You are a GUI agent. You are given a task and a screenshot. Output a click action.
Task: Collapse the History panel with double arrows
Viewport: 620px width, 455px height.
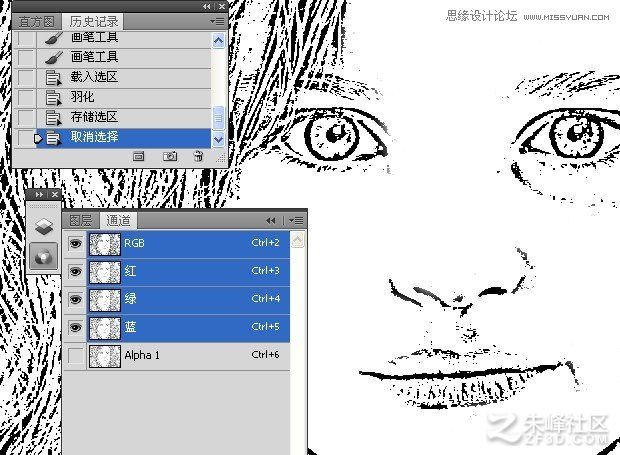point(207,6)
